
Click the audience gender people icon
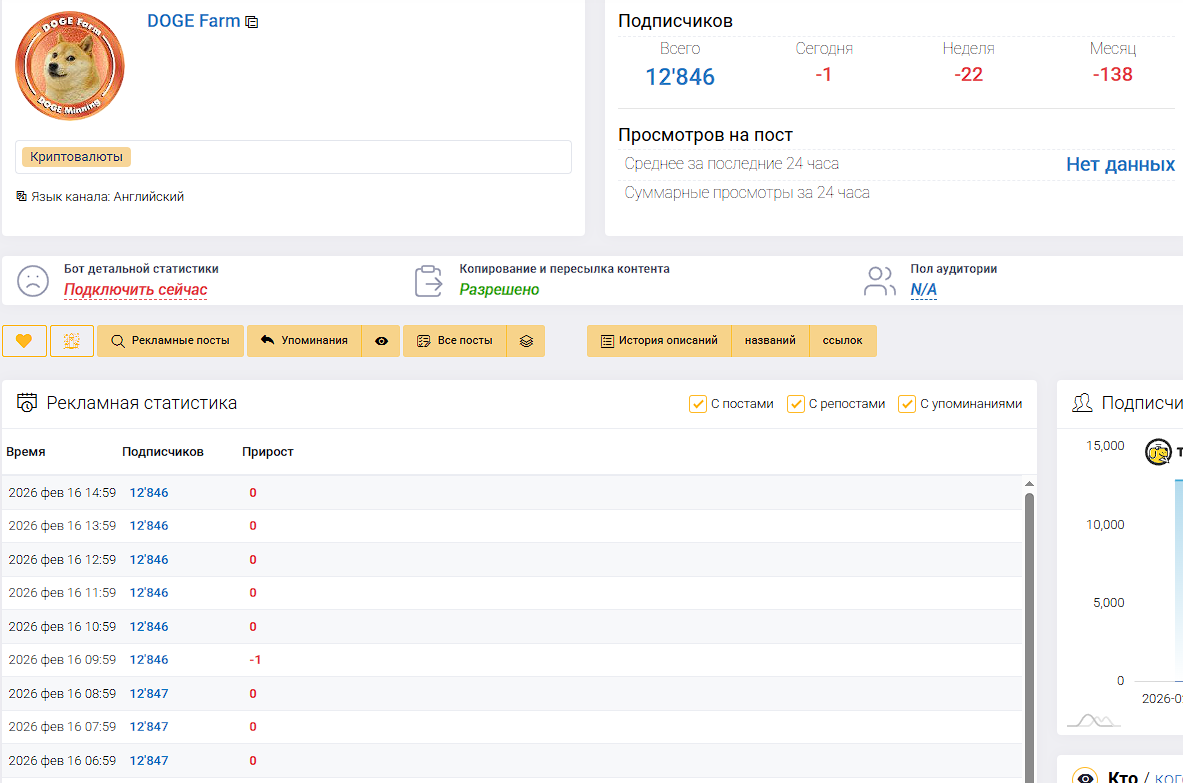(x=880, y=281)
